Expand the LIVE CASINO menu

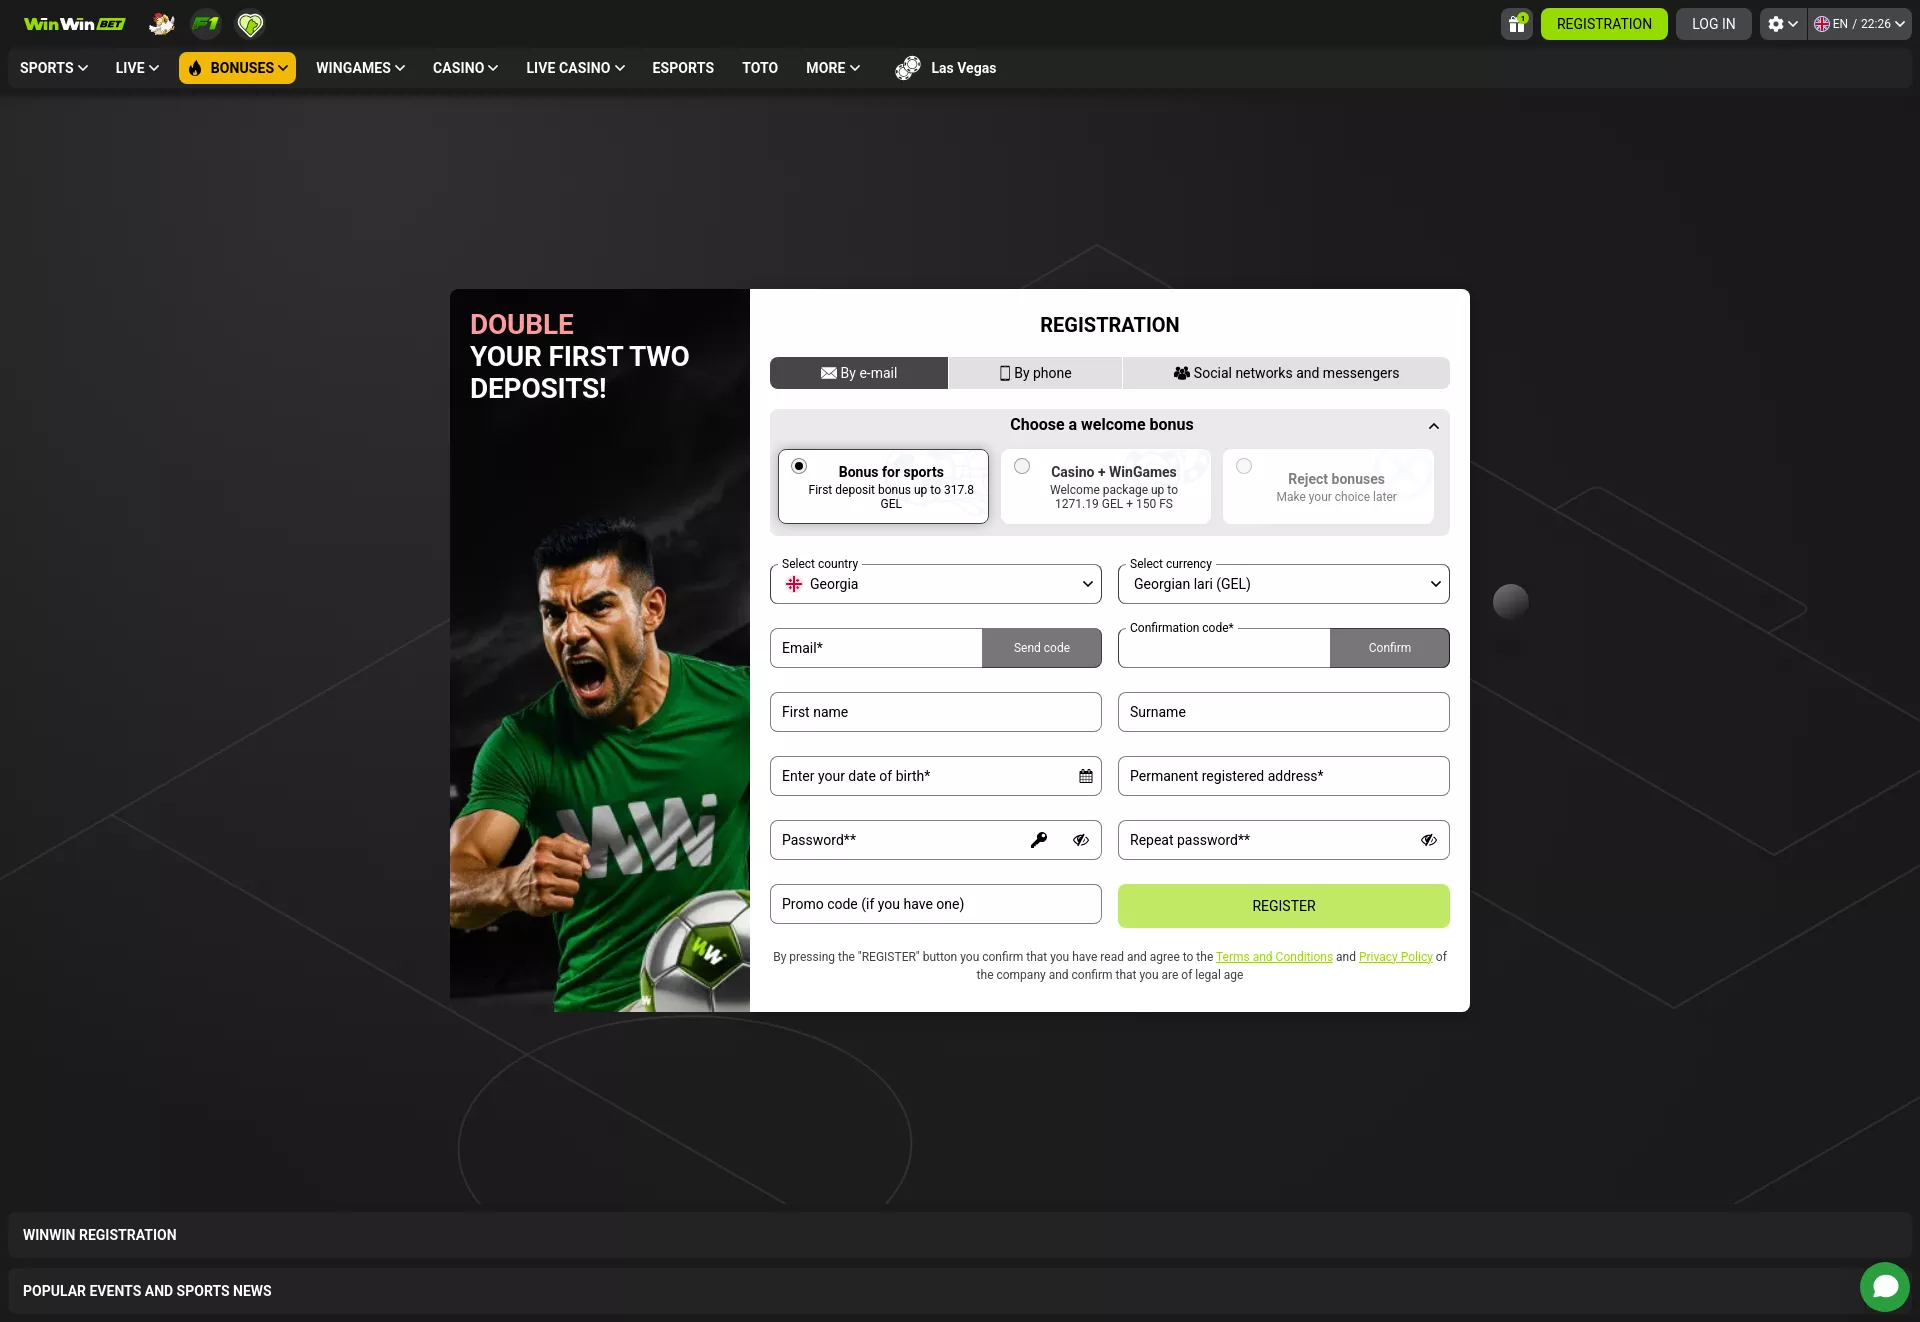575,68
